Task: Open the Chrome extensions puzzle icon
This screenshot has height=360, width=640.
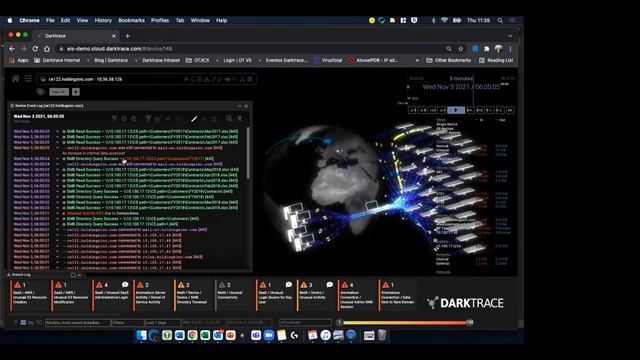Action: [487, 49]
